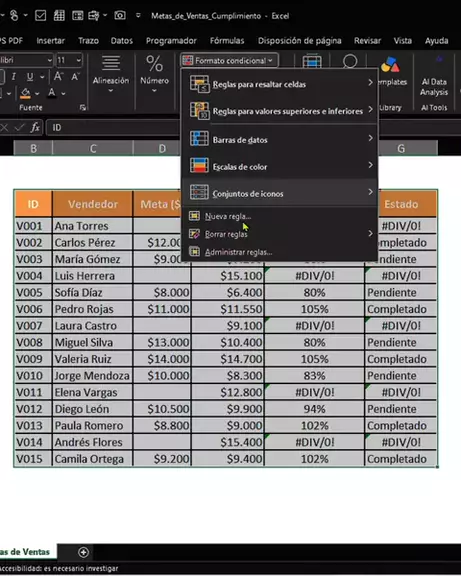Open the Programador tab
Screen dimensions: 461x576
pos(171,40)
